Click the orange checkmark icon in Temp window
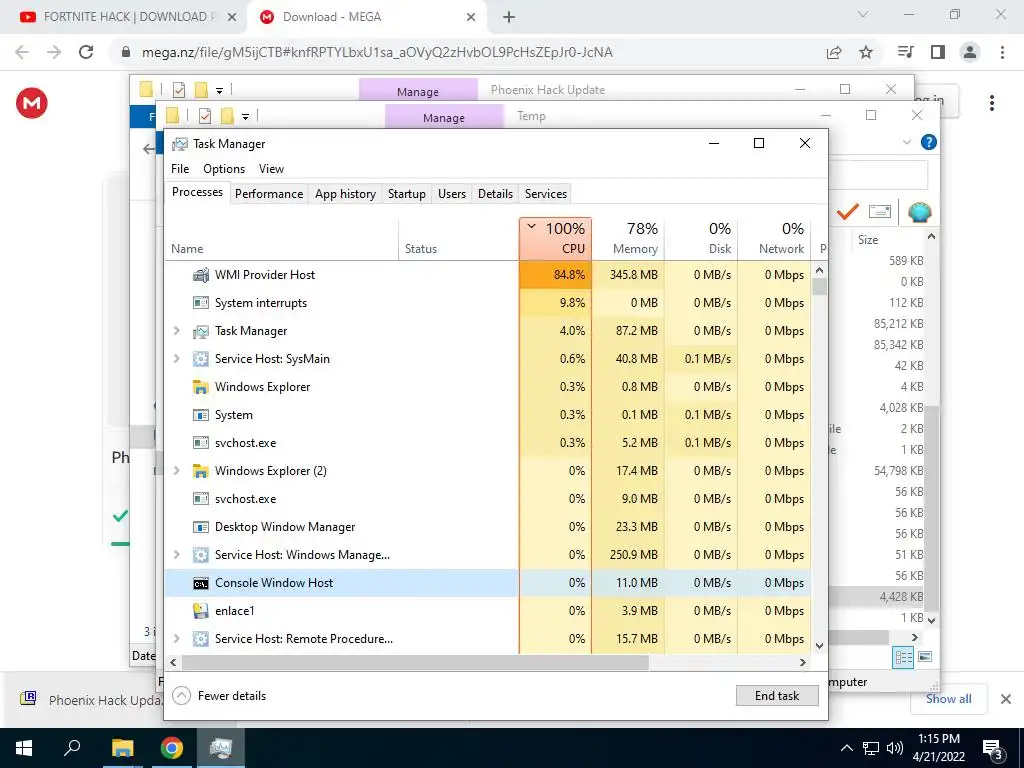 click(x=848, y=212)
